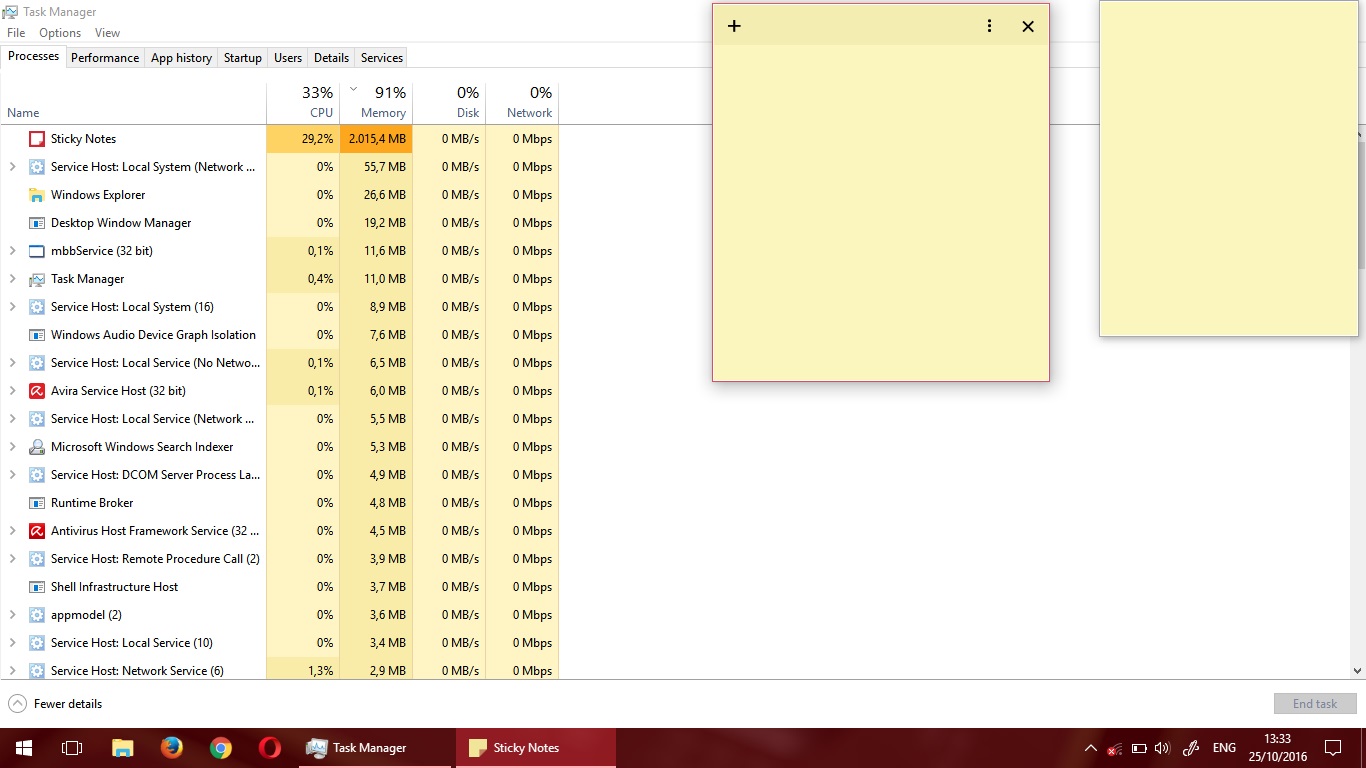
Task: Expand the mbbService (32 bit) process
Action: click(x=12, y=251)
